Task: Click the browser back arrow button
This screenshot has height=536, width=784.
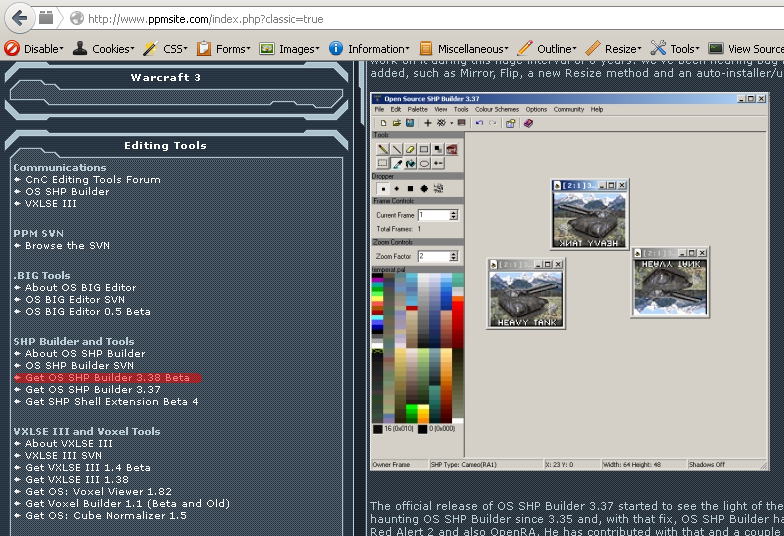Action: click(x=19, y=18)
